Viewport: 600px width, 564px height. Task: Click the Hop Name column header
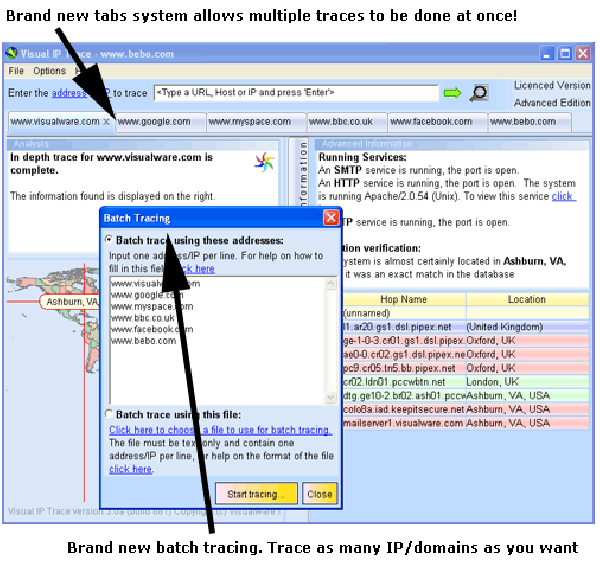tap(404, 300)
